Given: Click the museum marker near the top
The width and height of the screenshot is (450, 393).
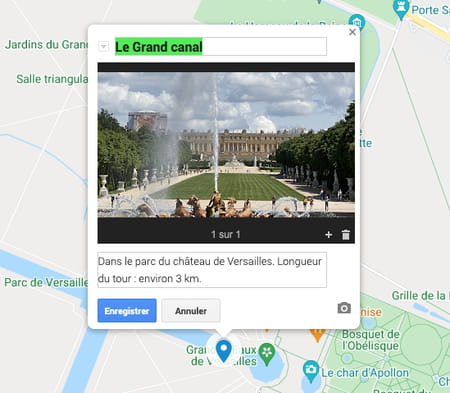Looking at the screenshot, I should [x=357, y=23].
